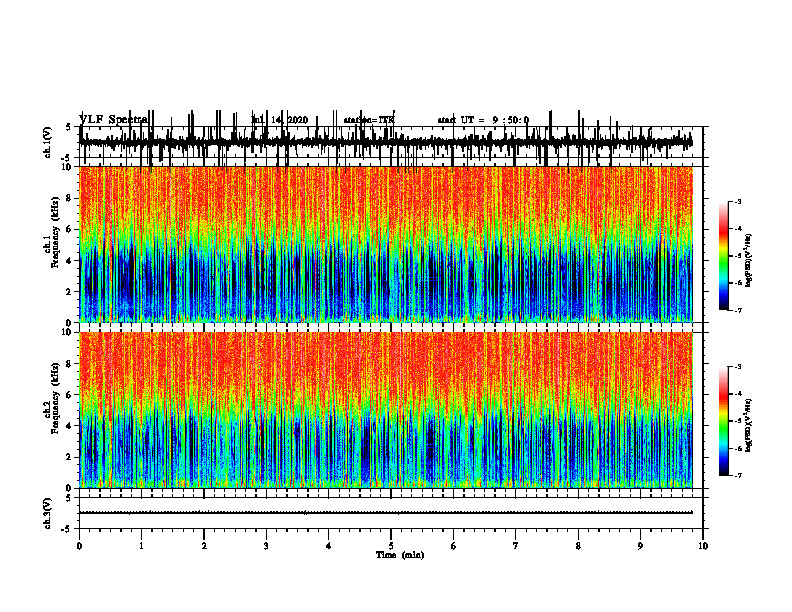Click the ch.2 spectrogram color scale bar
Viewport: 792px width, 612px height.
pyautogui.click(x=723, y=421)
